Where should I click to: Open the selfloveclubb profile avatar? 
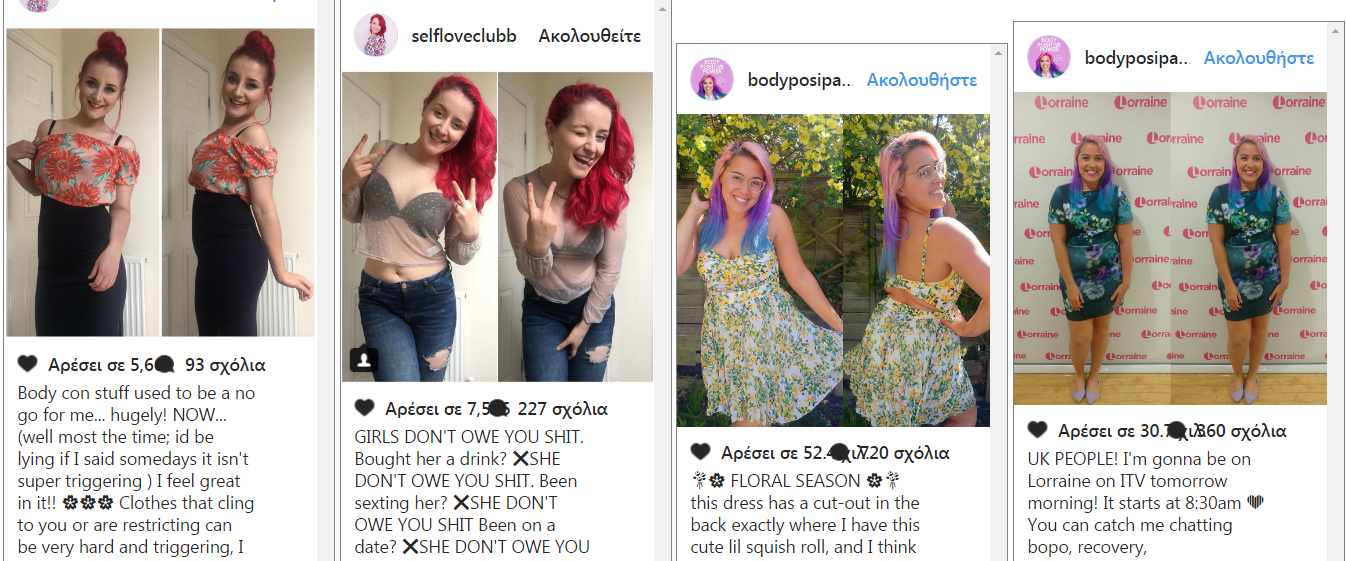coord(376,35)
